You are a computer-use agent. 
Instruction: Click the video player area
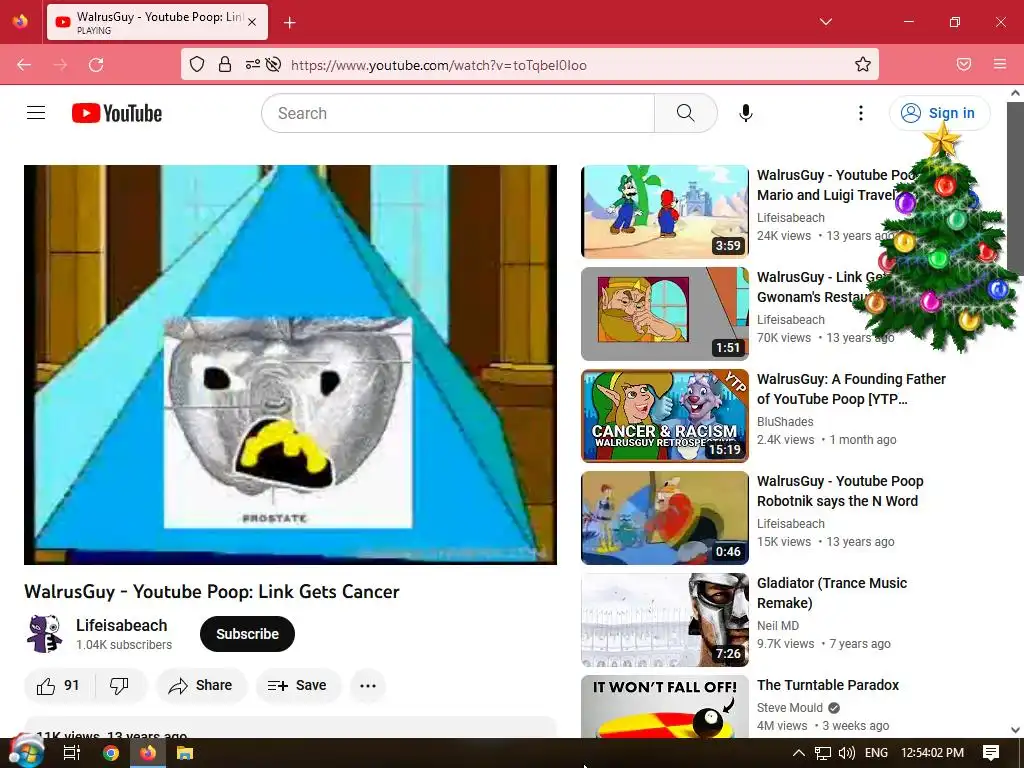pyautogui.click(x=291, y=364)
